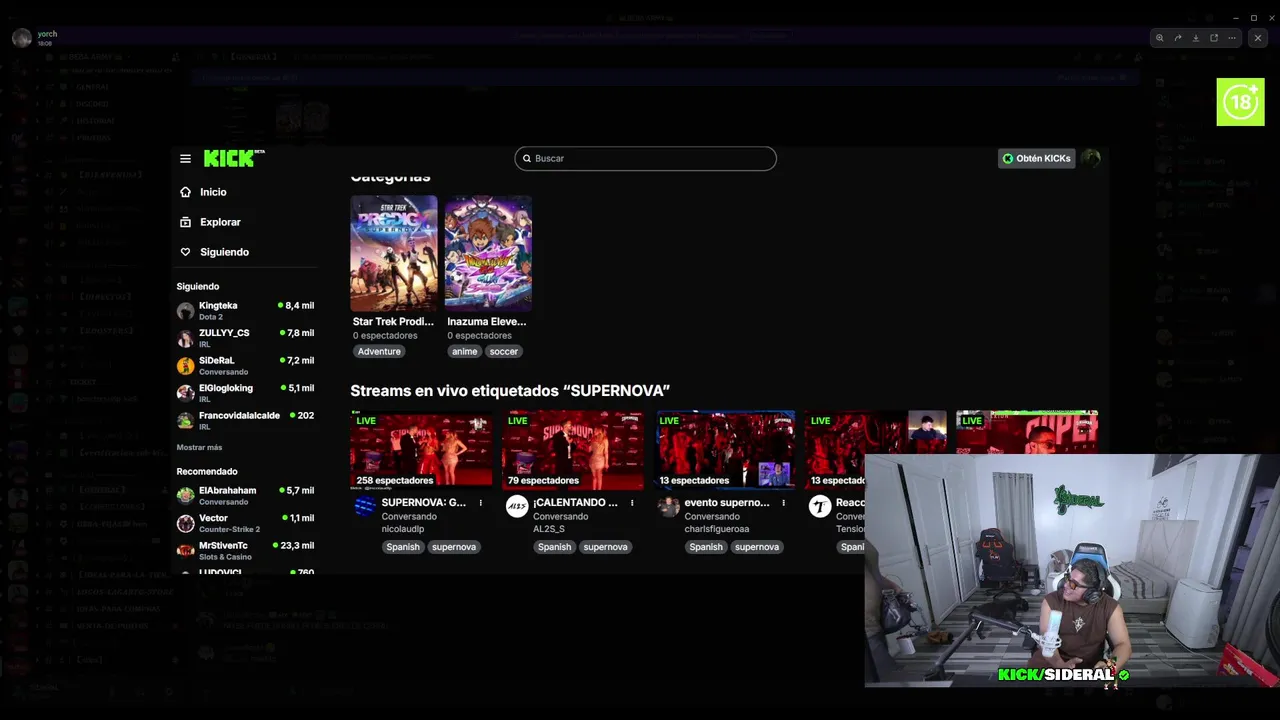
Task: Click the Buscar search field
Action: [645, 158]
